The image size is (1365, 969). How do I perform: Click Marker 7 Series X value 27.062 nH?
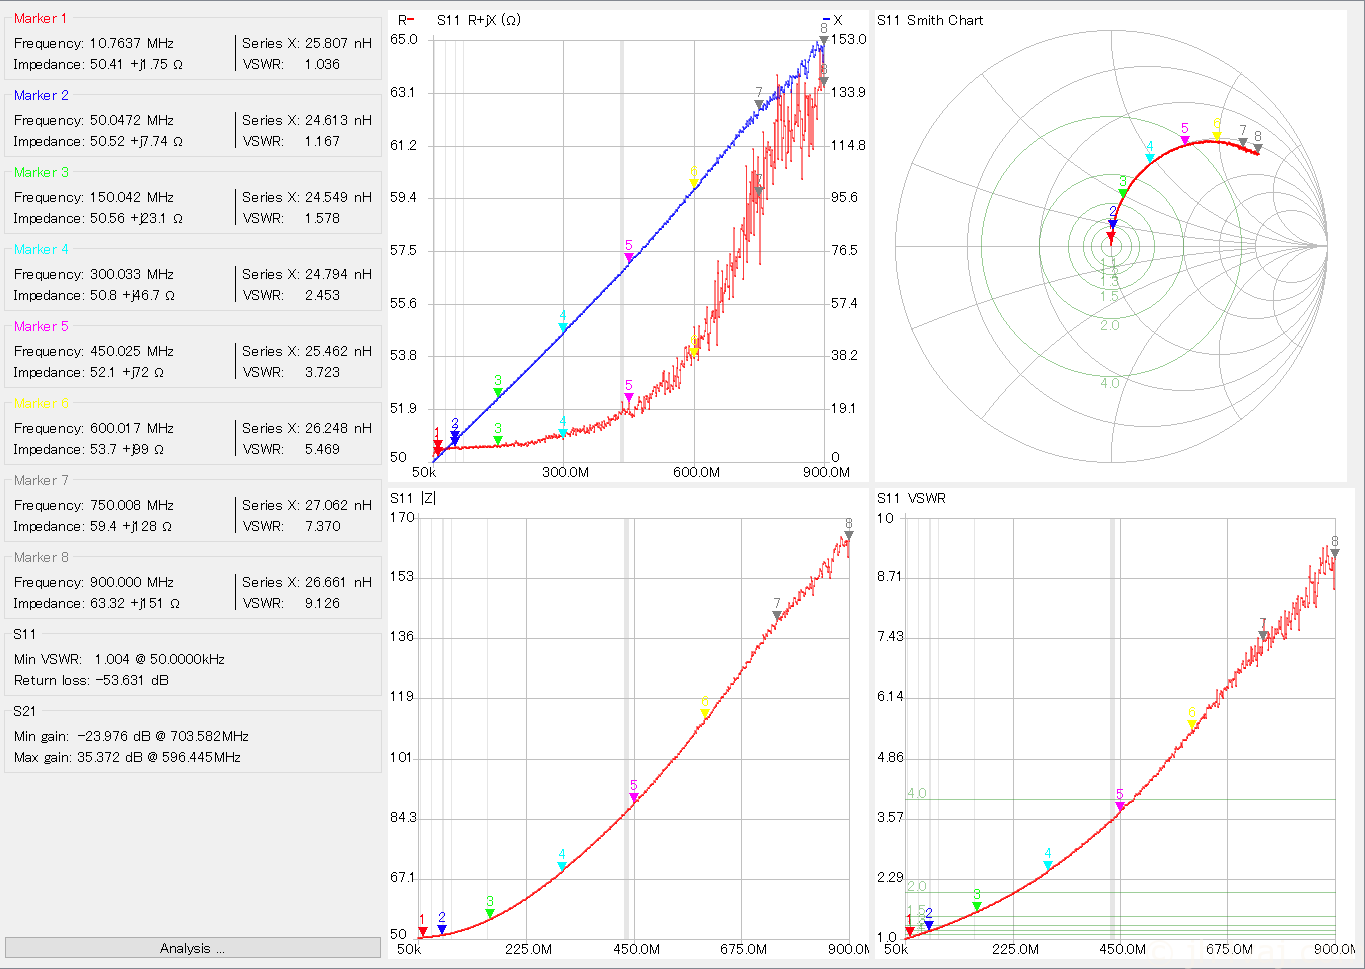(338, 505)
